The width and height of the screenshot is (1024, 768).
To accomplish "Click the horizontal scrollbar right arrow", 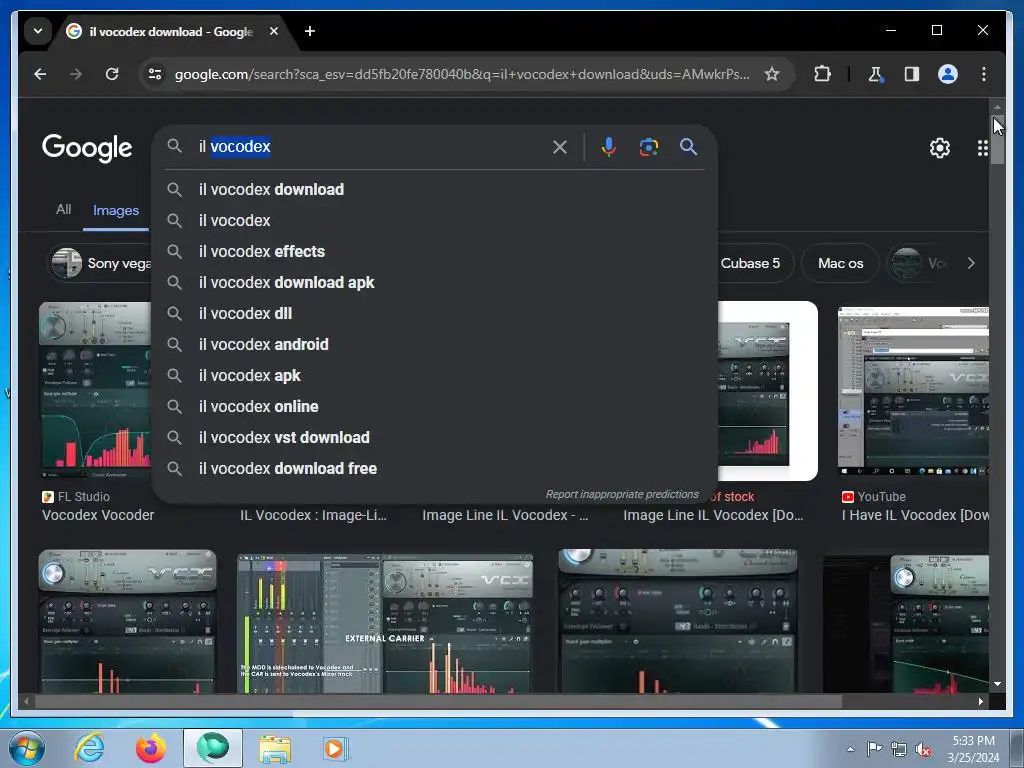I will point(981,701).
